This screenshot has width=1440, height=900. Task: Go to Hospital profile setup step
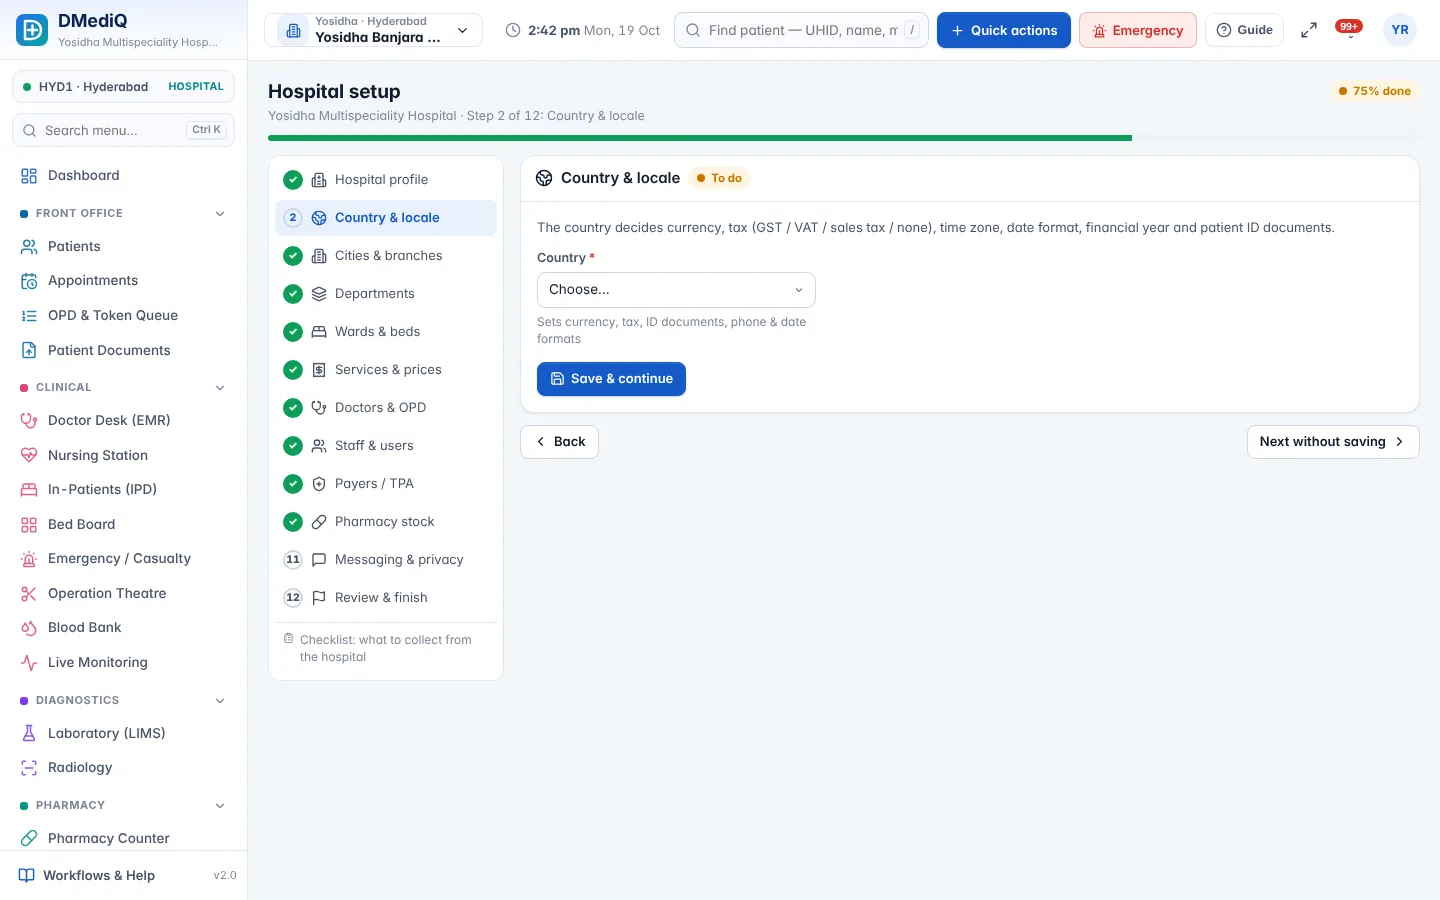(386, 180)
